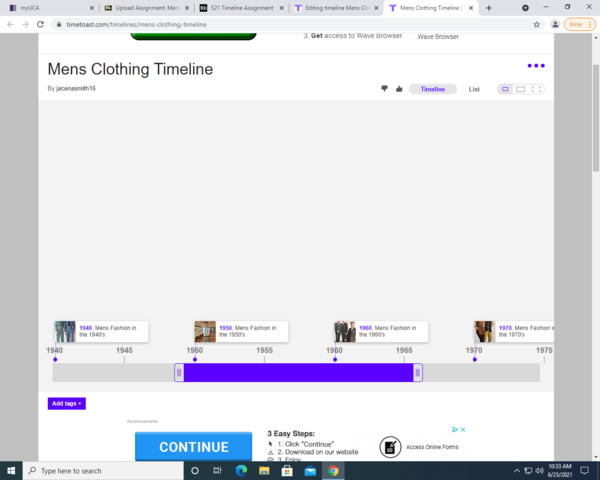Close the Mens Clothing Timeline tab
This screenshot has width=600, height=480.
click(471, 8)
